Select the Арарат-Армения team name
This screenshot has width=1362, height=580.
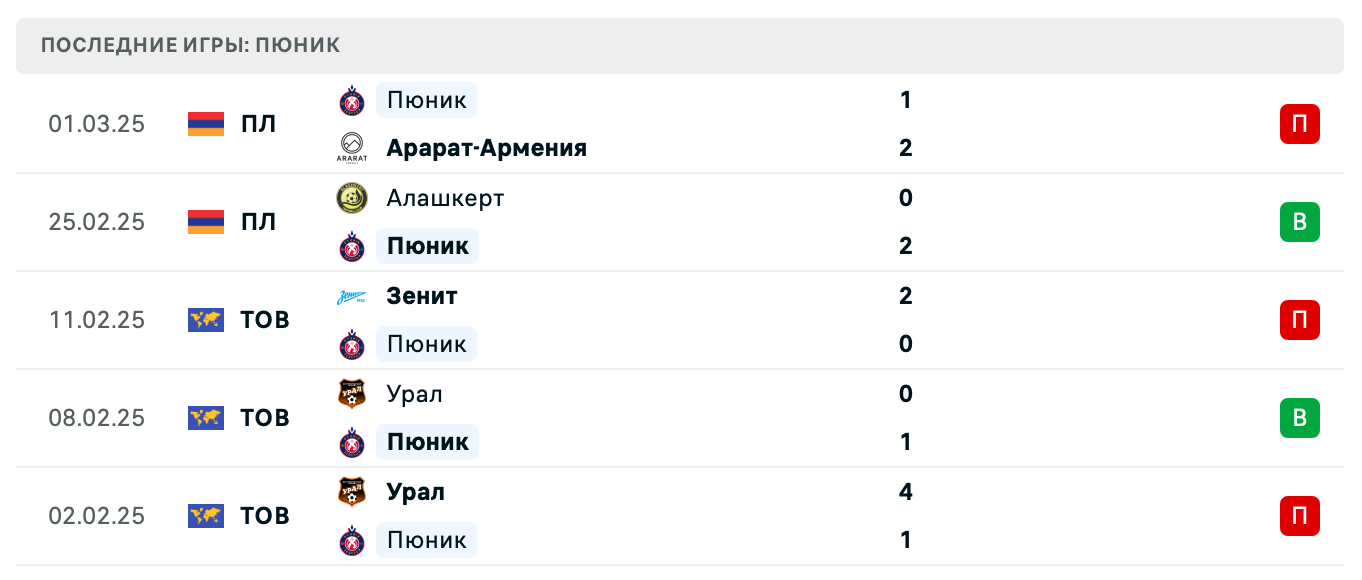(486, 148)
